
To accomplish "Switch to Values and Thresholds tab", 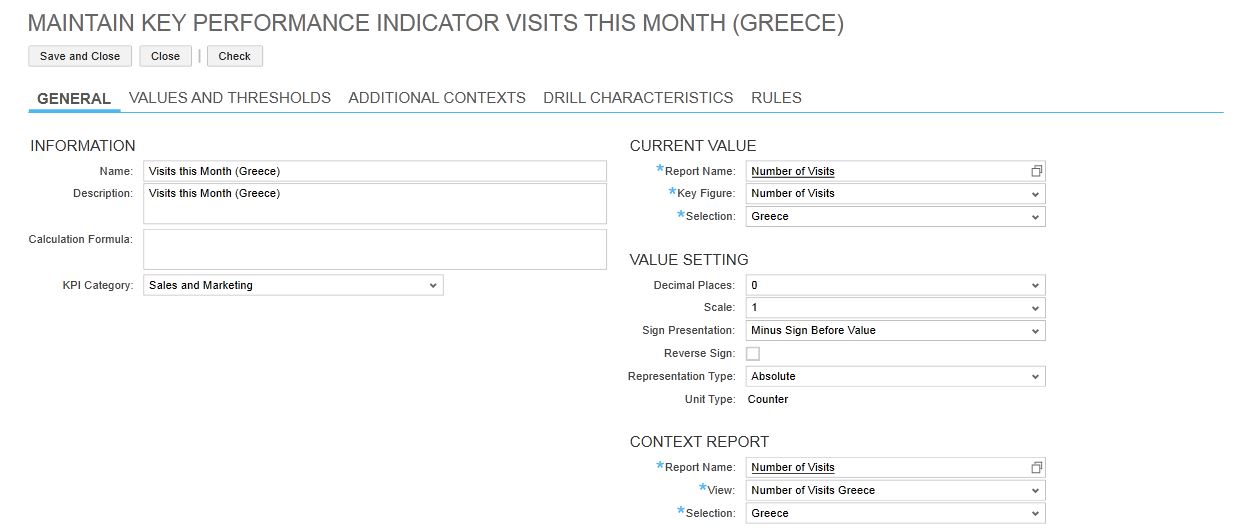I will click(230, 98).
